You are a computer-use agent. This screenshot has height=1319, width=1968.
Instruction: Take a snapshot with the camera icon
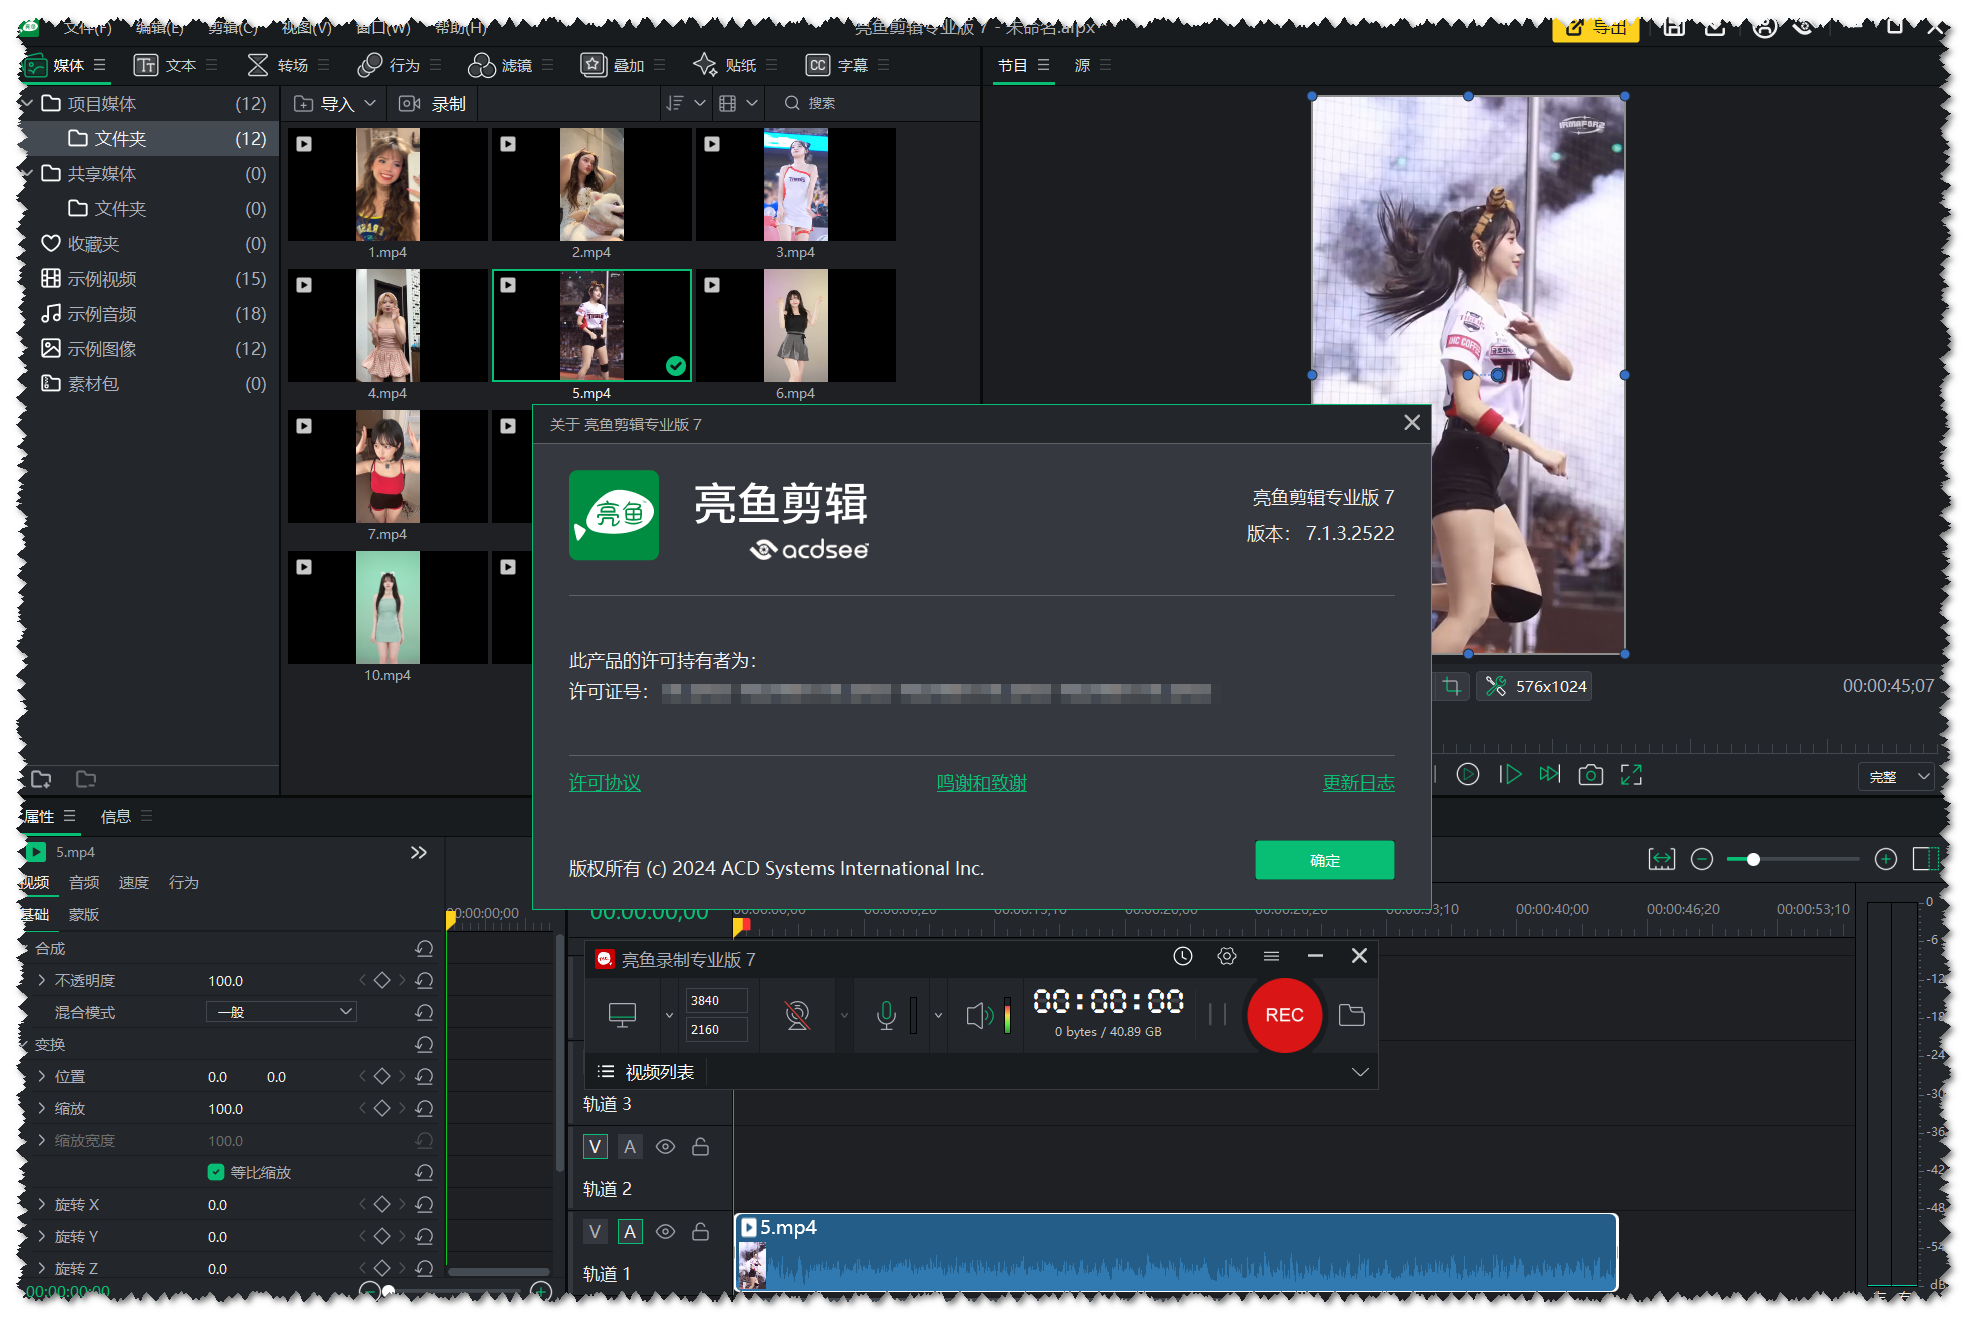[1590, 775]
